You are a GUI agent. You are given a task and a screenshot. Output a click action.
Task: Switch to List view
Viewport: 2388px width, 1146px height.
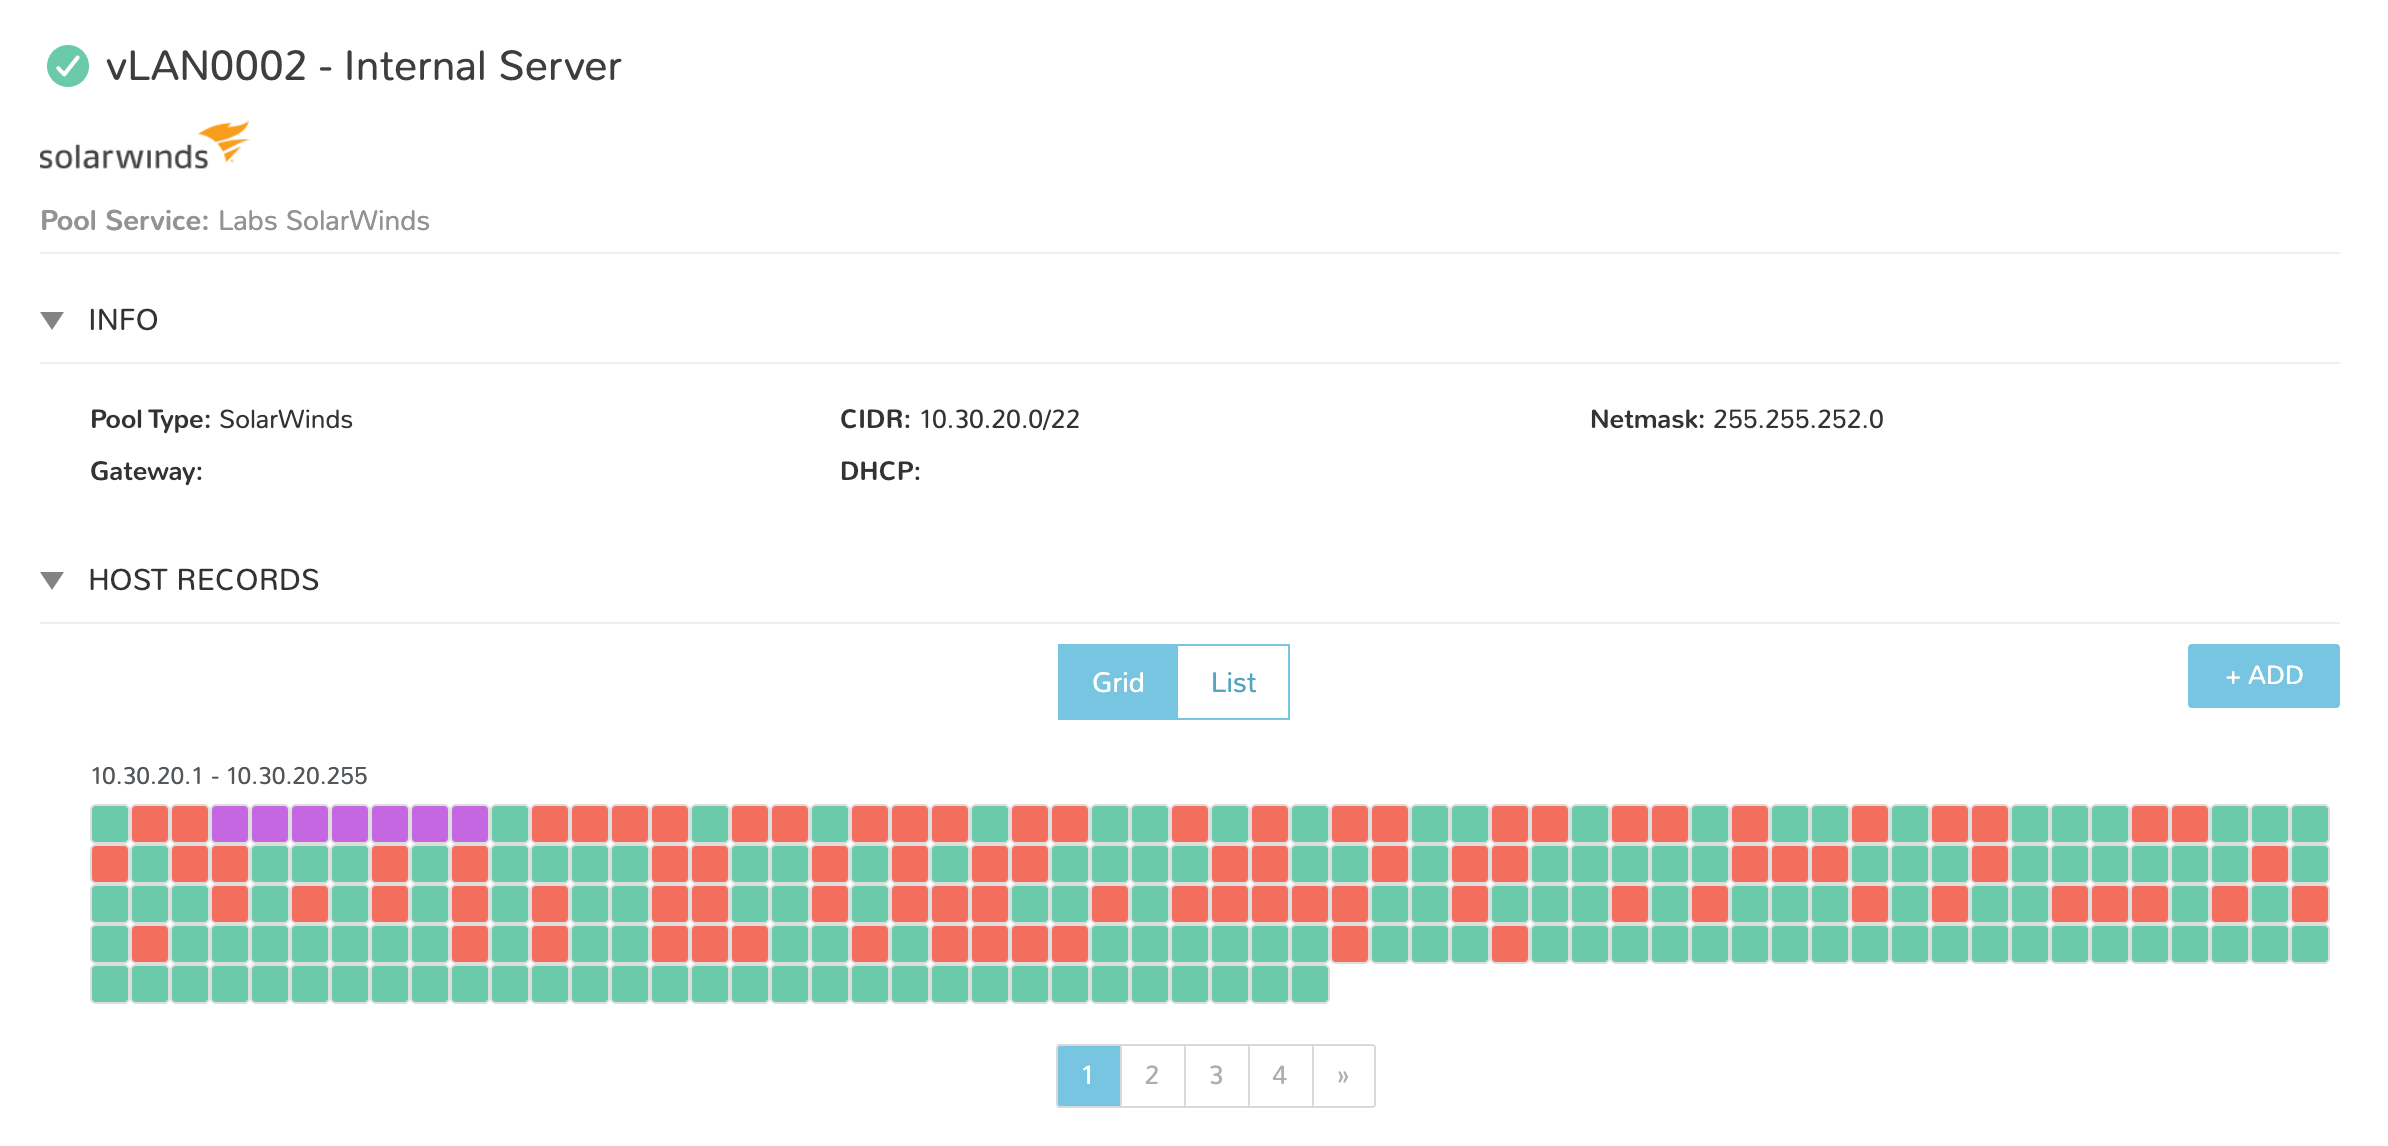[x=1233, y=682]
